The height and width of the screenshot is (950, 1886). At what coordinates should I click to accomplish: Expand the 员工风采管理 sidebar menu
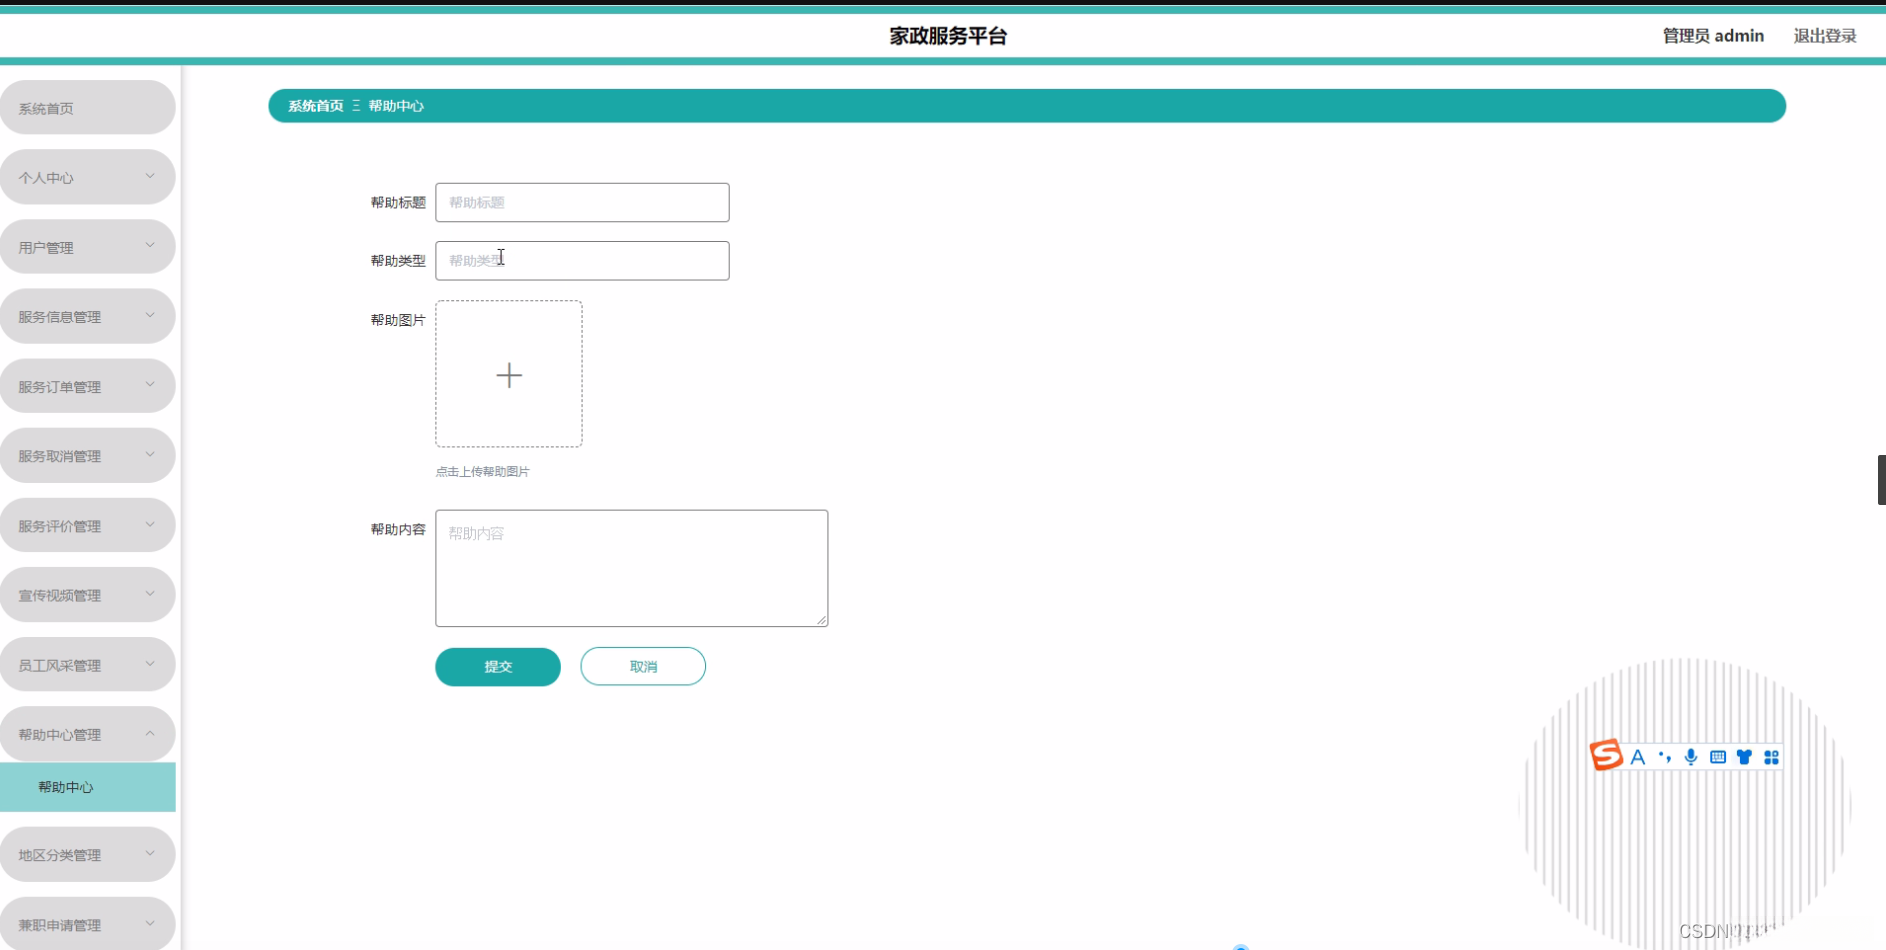[88, 664]
